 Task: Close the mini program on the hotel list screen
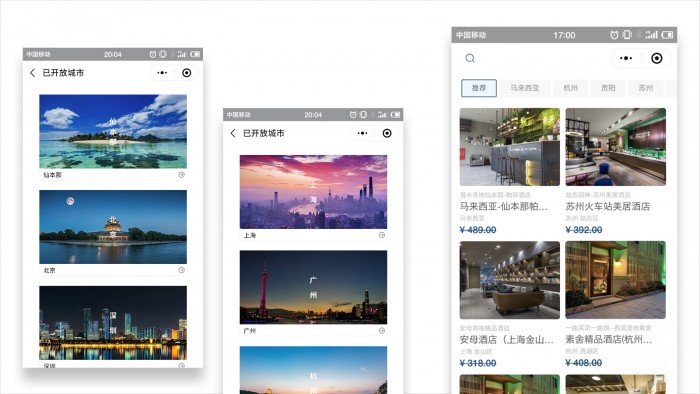tap(657, 58)
